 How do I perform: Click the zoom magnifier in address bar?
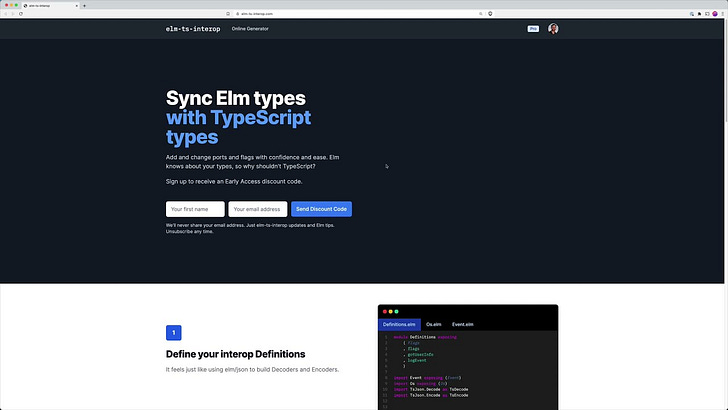481,13
